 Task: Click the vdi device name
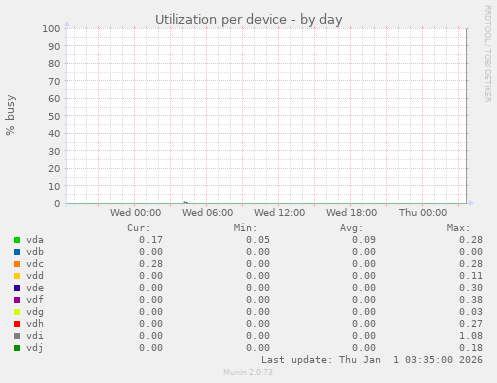35,336
